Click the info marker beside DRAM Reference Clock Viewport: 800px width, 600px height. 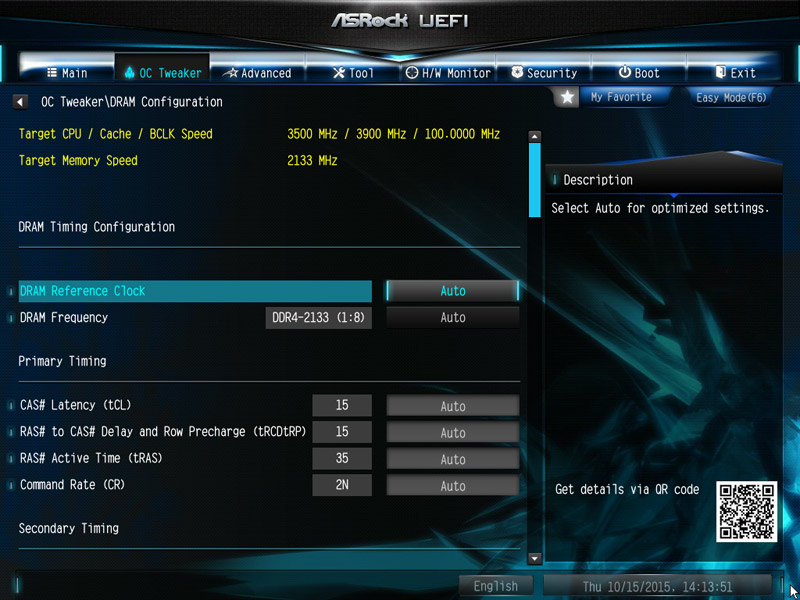click(x=10, y=292)
